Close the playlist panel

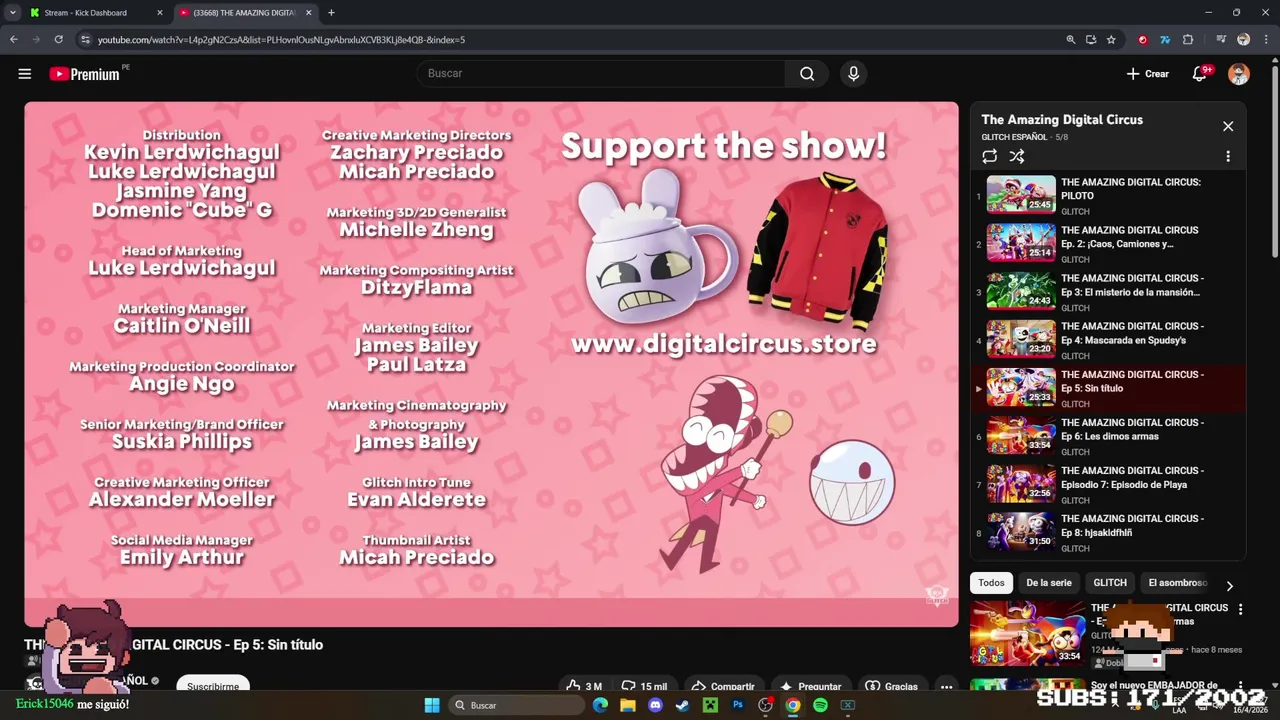coord(1228,127)
